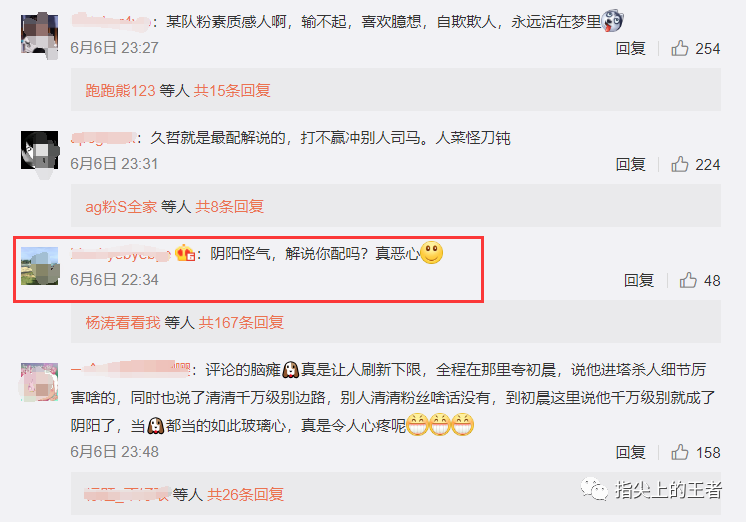Image resolution: width=746 pixels, height=522 pixels.
Task: Expand the 共26条回复 replies
Action: (245, 494)
